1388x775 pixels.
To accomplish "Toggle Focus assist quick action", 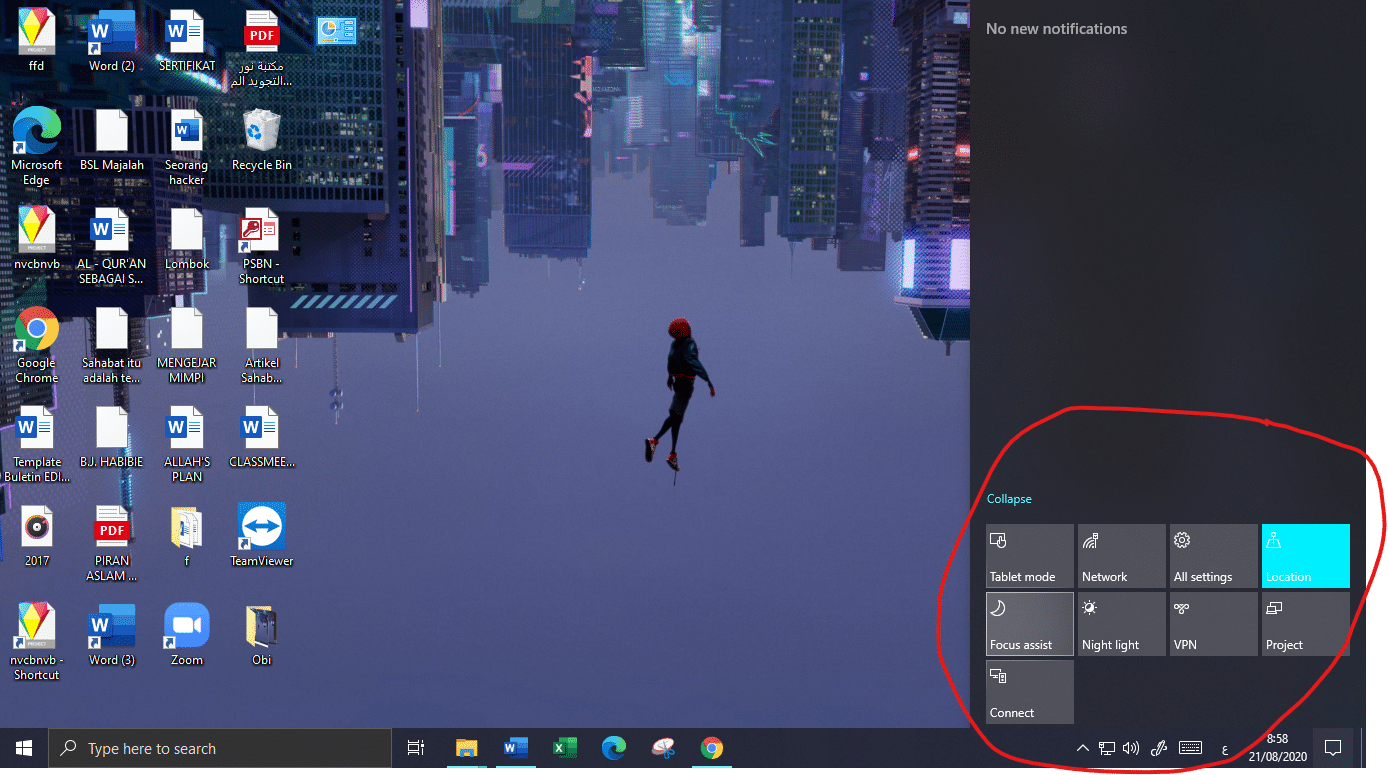I will [1030, 624].
